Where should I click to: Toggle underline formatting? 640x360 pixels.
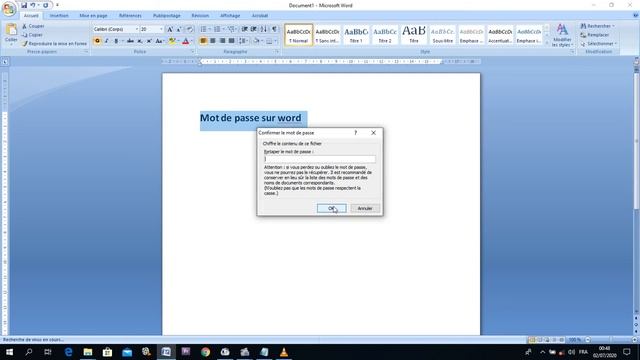[x=116, y=41]
